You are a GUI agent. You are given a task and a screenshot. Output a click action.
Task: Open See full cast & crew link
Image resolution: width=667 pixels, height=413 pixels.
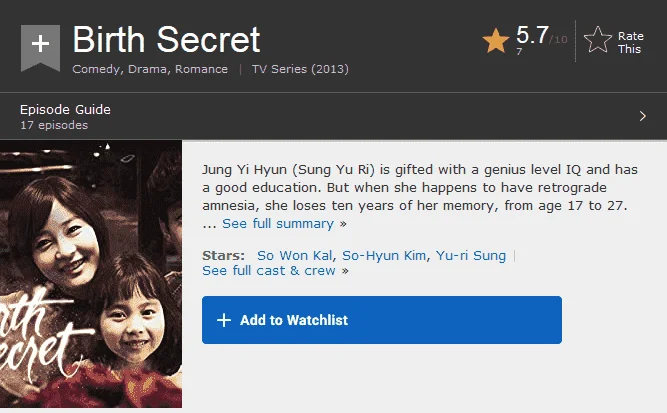(x=269, y=271)
